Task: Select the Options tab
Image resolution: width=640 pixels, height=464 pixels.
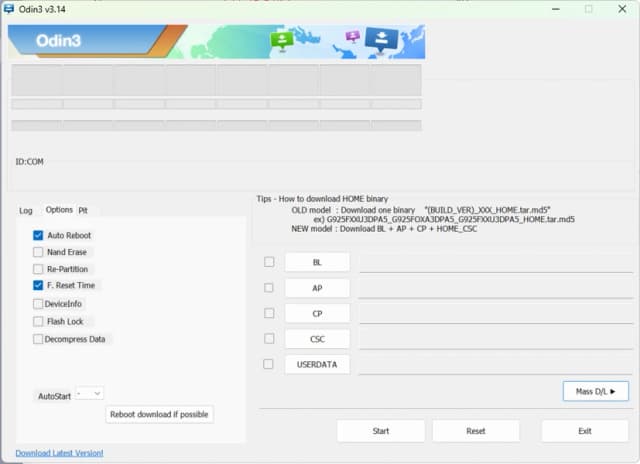Action: [59, 210]
